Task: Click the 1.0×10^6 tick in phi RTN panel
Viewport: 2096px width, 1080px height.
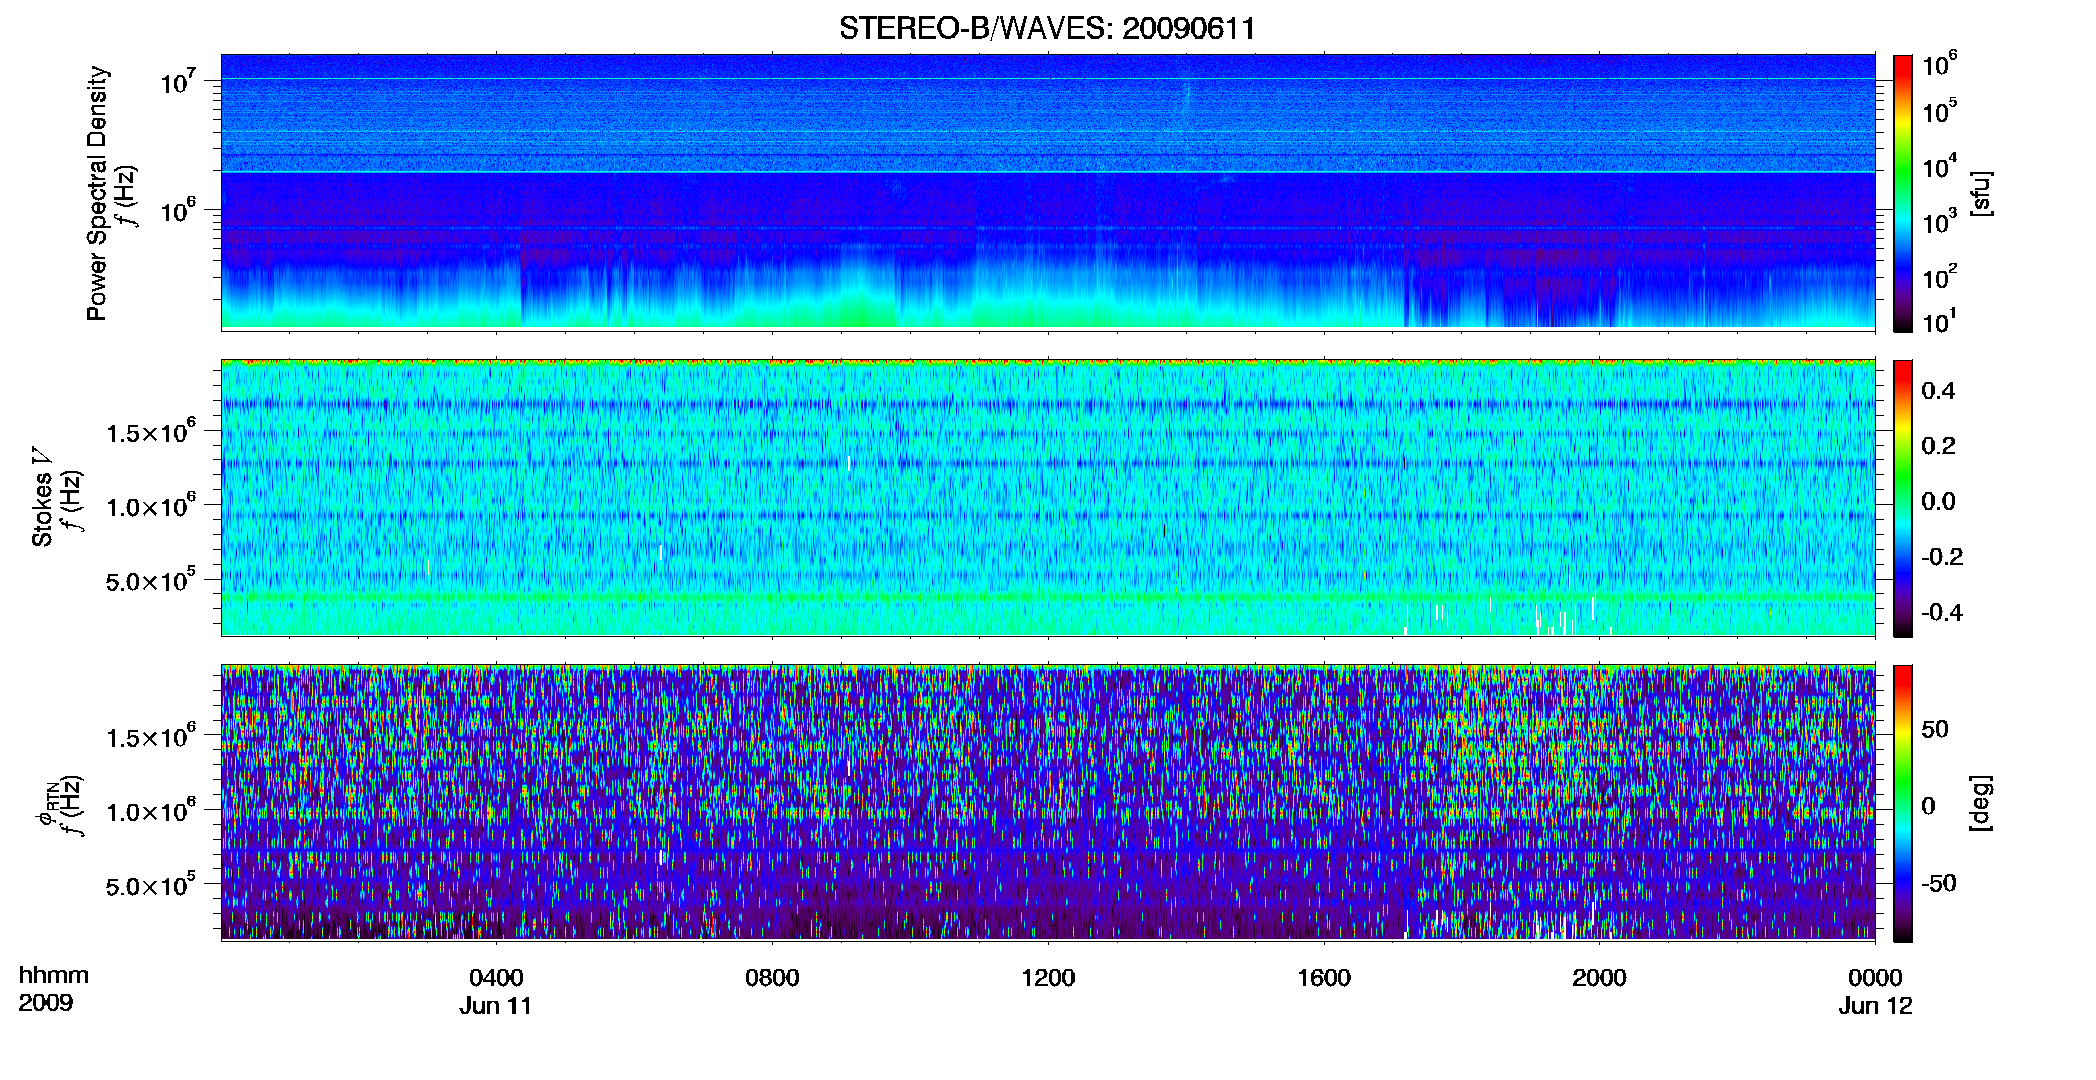Action: click(151, 811)
